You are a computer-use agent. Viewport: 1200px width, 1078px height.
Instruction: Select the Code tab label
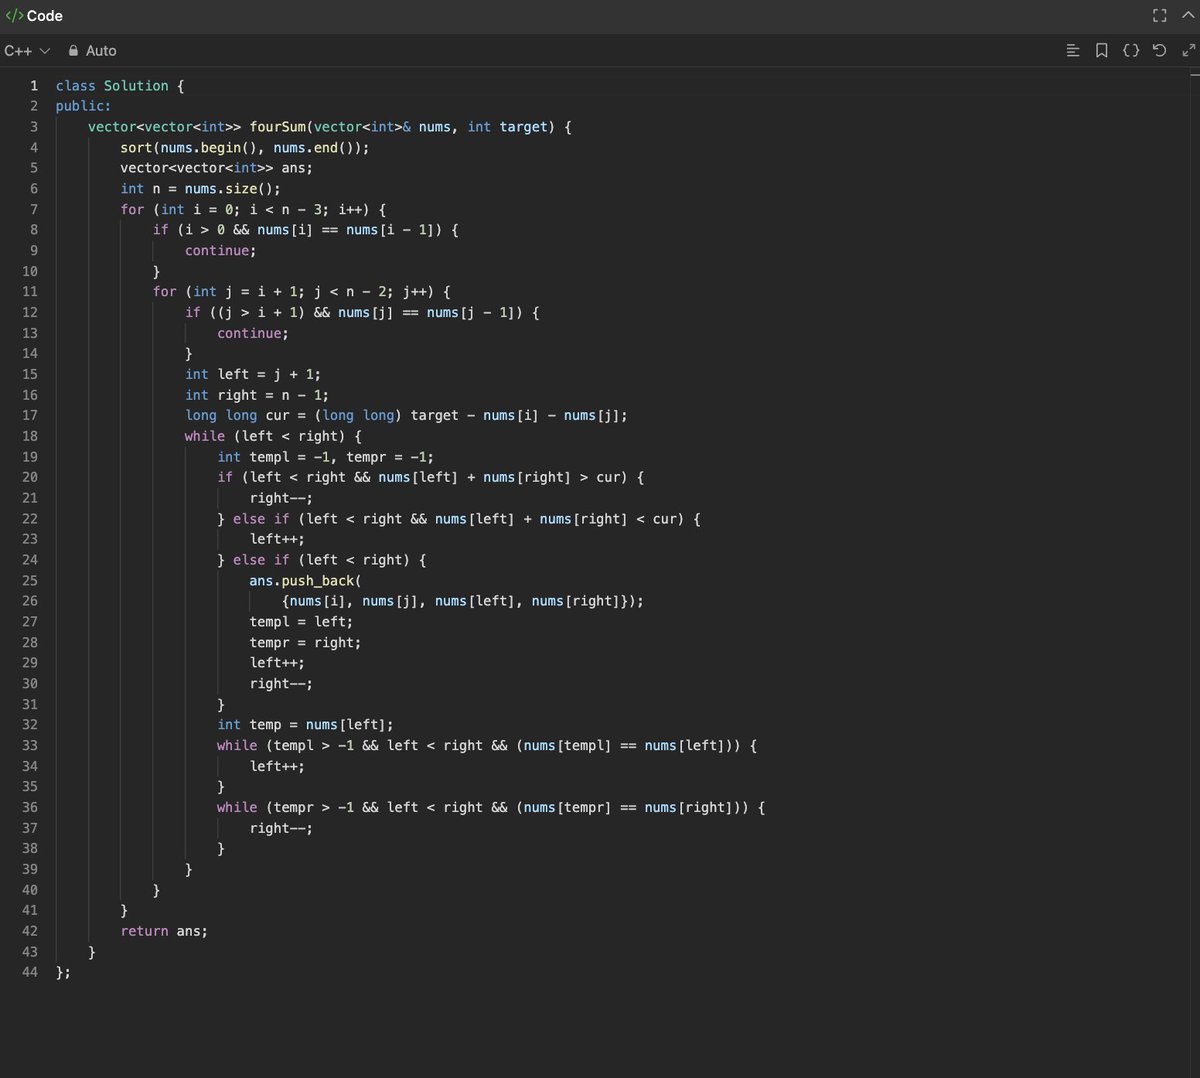click(x=45, y=16)
